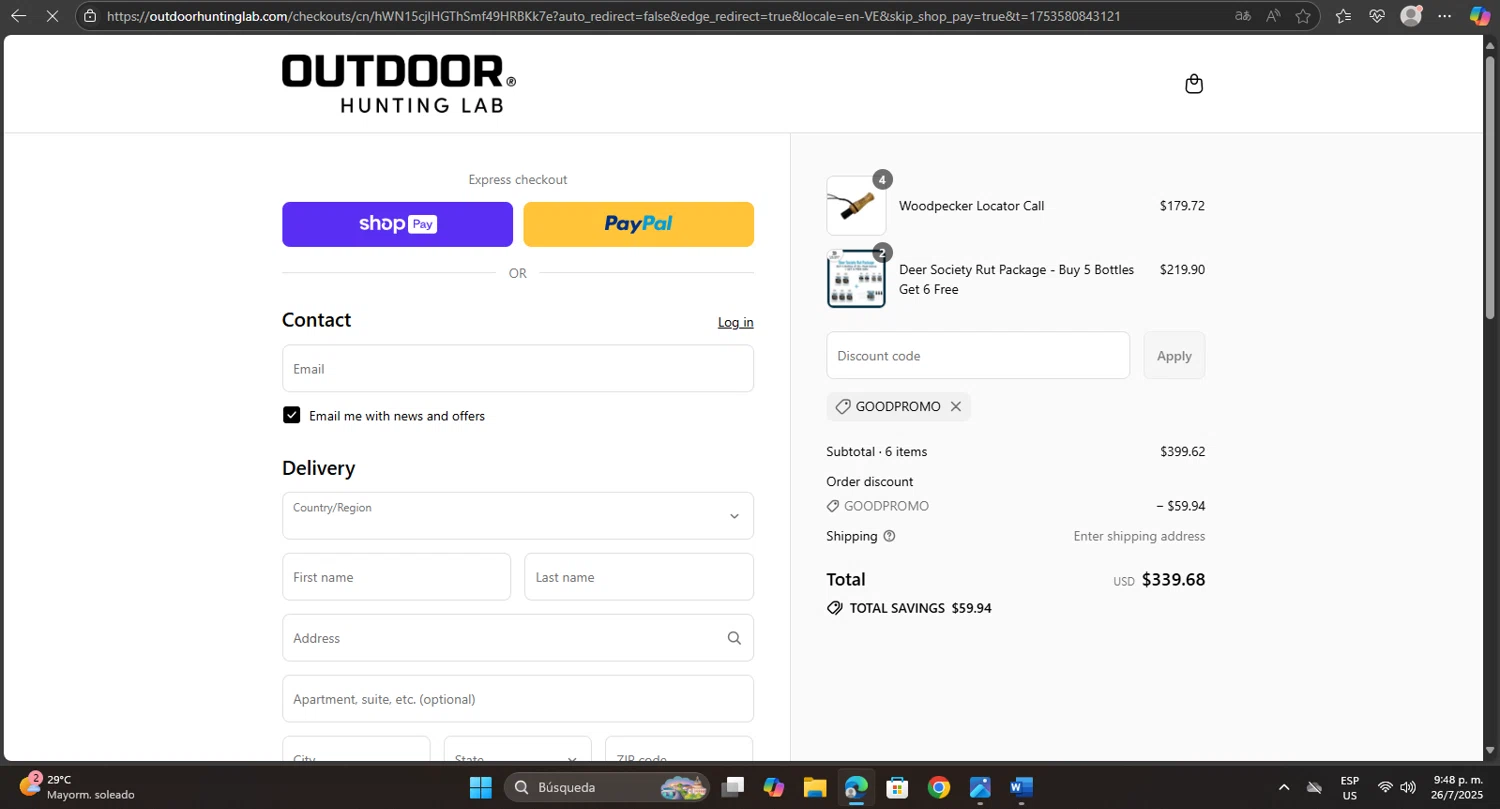Click the Woodpecker Locator Call product name
This screenshot has height=809, width=1500.
[971, 206]
